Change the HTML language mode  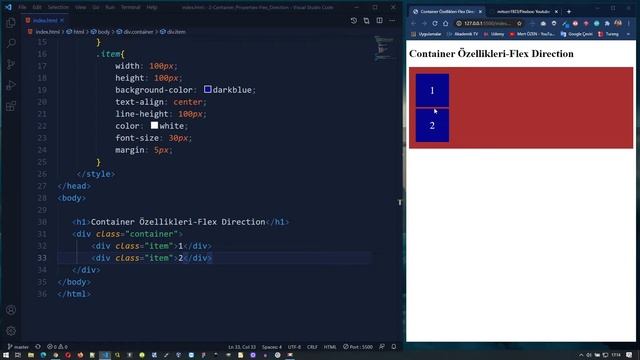(x=330, y=347)
